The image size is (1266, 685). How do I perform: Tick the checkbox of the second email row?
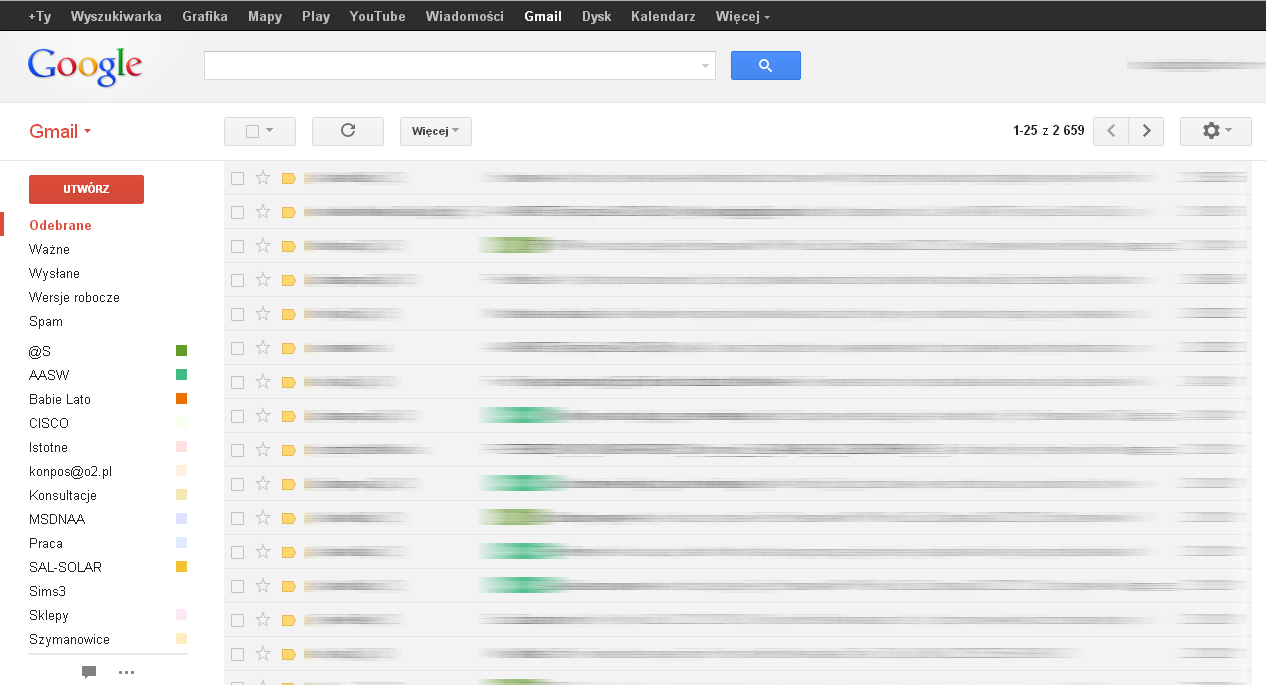pyautogui.click(x=238, y=212)
